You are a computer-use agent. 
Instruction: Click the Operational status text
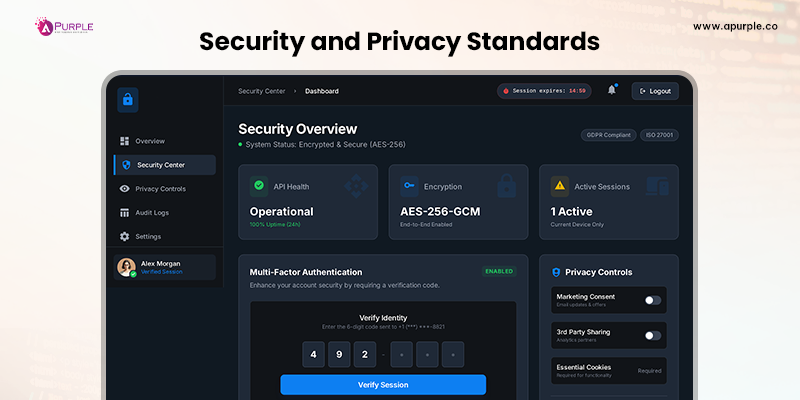click(x=282, y=211)
